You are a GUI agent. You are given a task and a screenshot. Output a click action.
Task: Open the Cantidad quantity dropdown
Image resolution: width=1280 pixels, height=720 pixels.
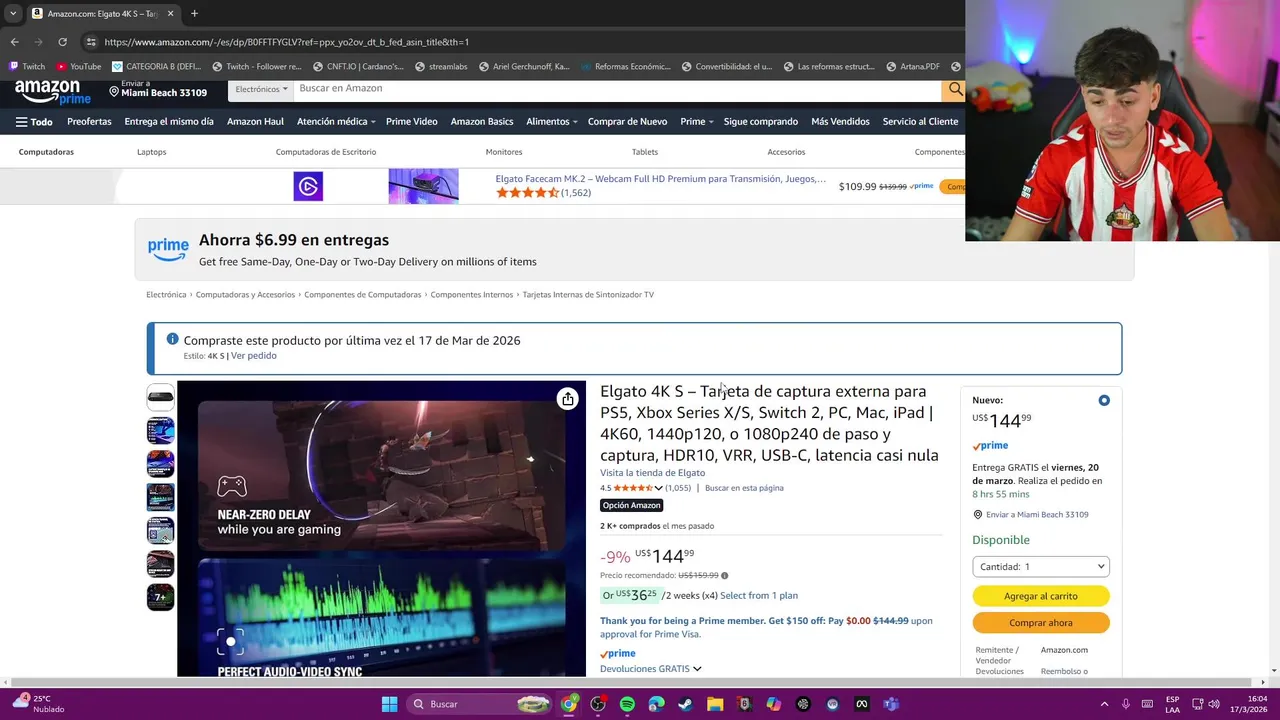1041,566
